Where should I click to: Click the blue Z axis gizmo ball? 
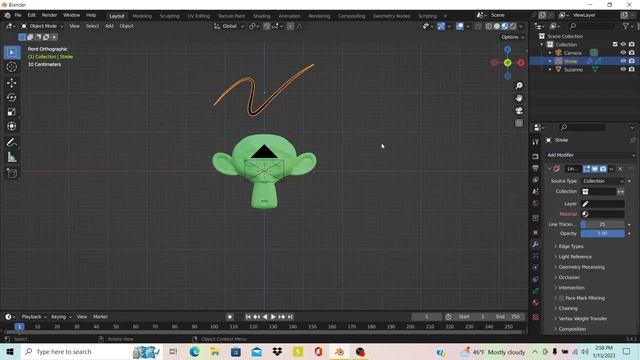click(x=507, y=49)
